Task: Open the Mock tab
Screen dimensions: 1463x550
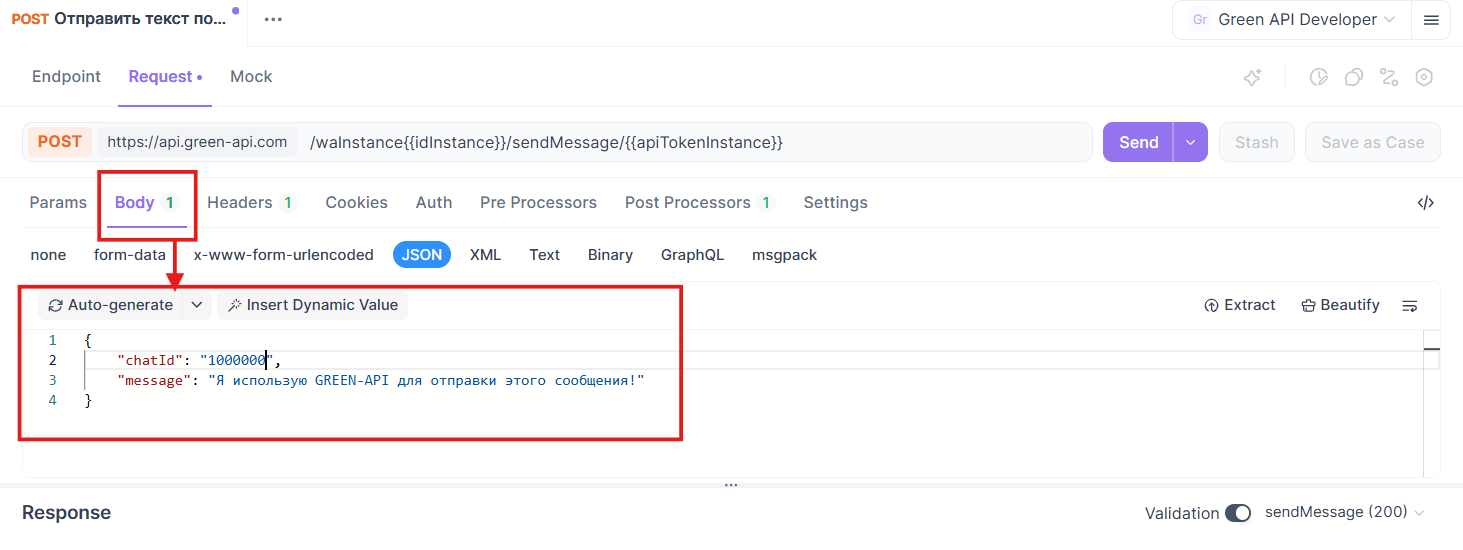Action: tap(251, 77)
